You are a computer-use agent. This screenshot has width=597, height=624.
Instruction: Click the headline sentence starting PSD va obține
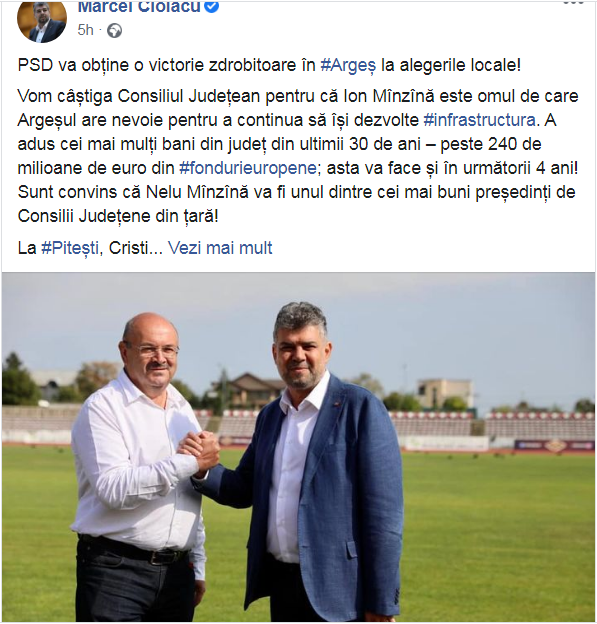click(269, 66)
